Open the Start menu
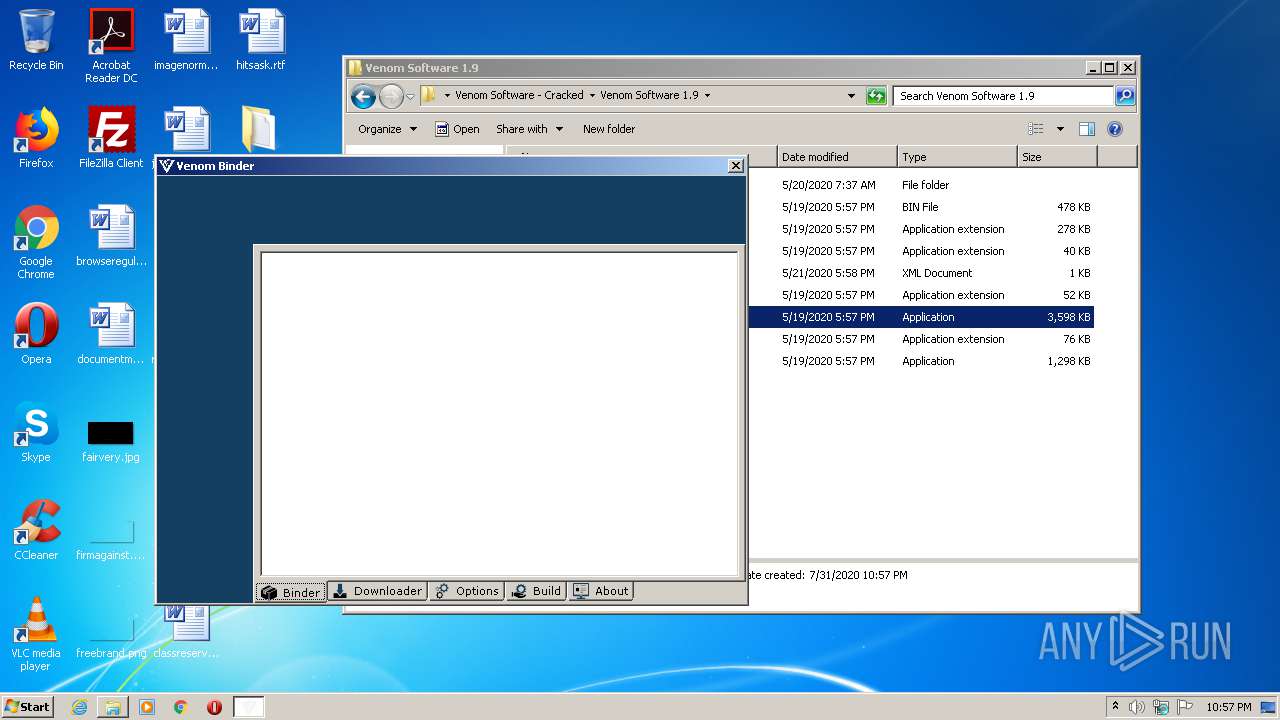 28,706
